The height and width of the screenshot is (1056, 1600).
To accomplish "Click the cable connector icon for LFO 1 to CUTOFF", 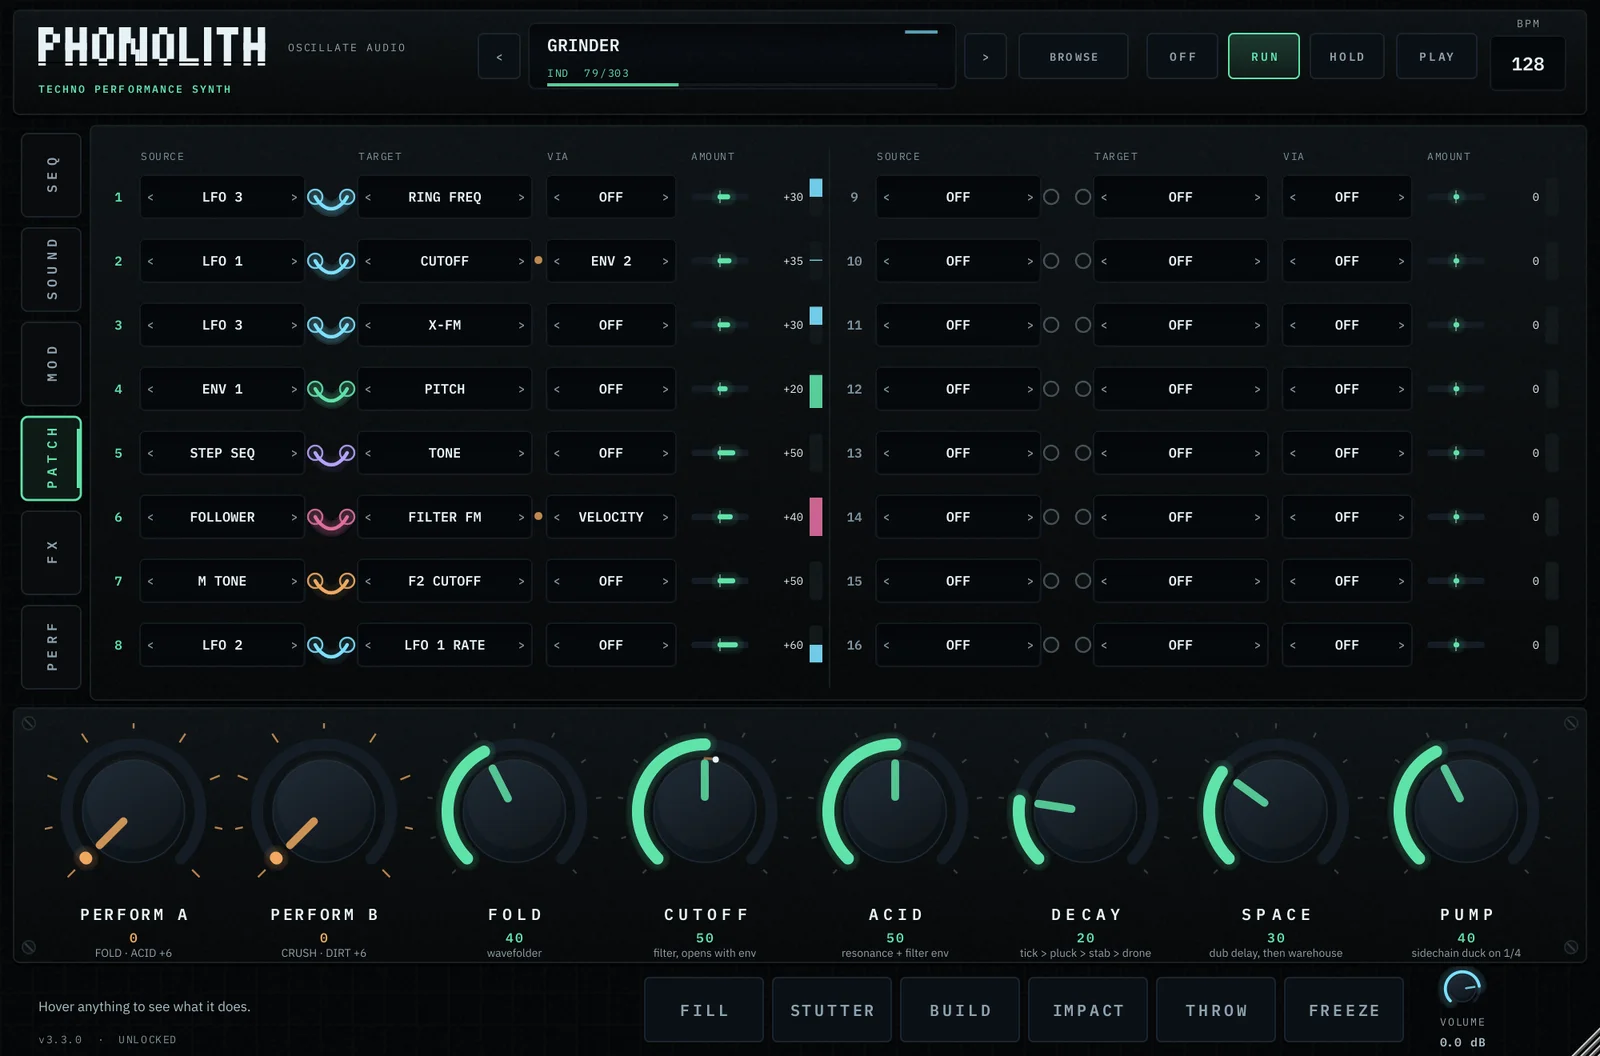I will [331, 263].
